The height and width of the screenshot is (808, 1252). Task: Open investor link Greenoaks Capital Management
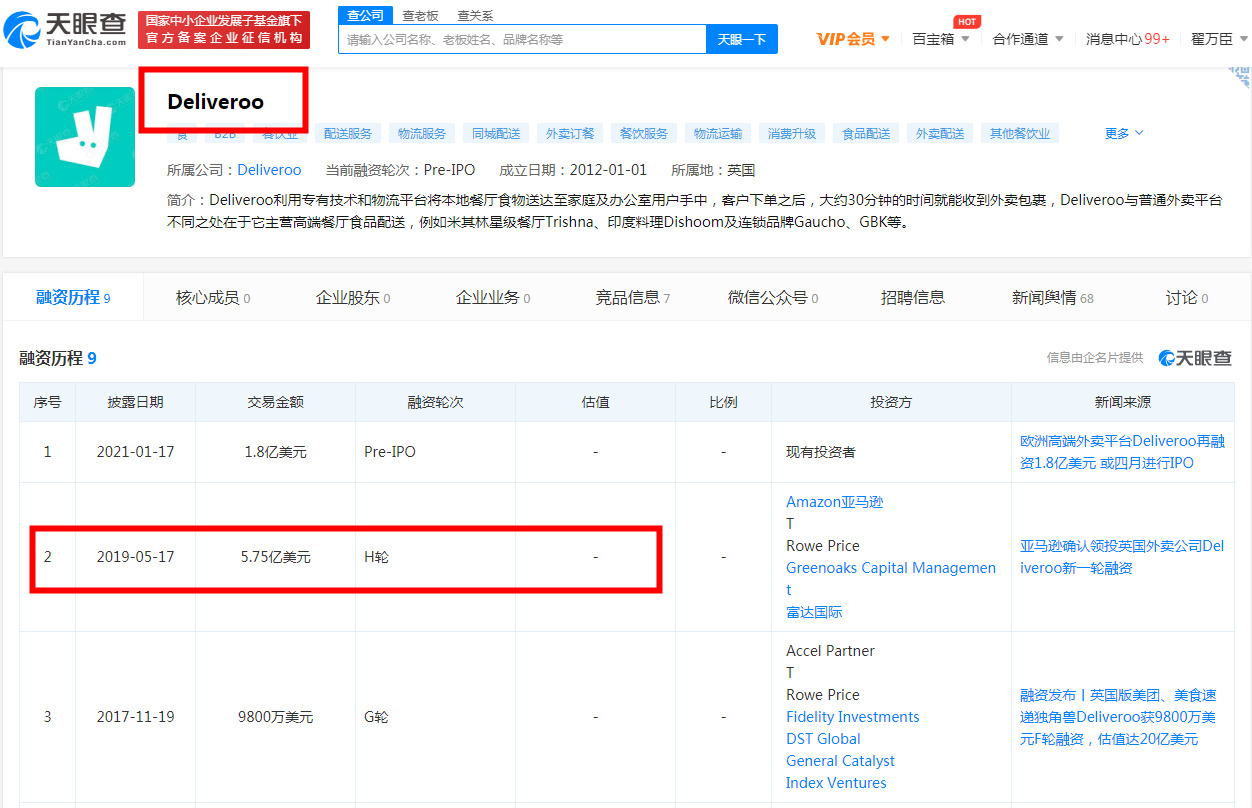(x=891, y=579)
